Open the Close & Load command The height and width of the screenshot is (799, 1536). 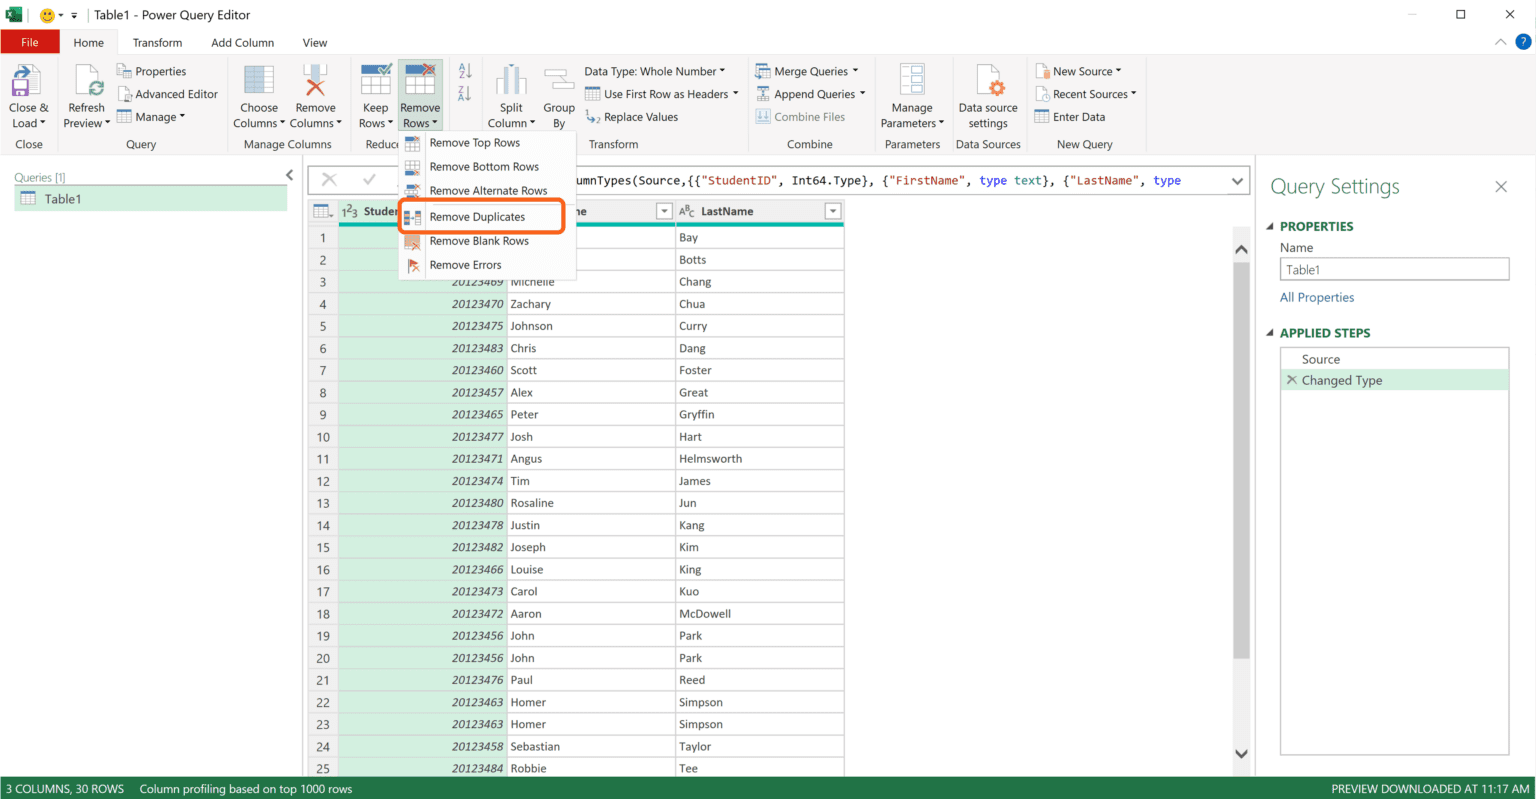click(29, 94)
